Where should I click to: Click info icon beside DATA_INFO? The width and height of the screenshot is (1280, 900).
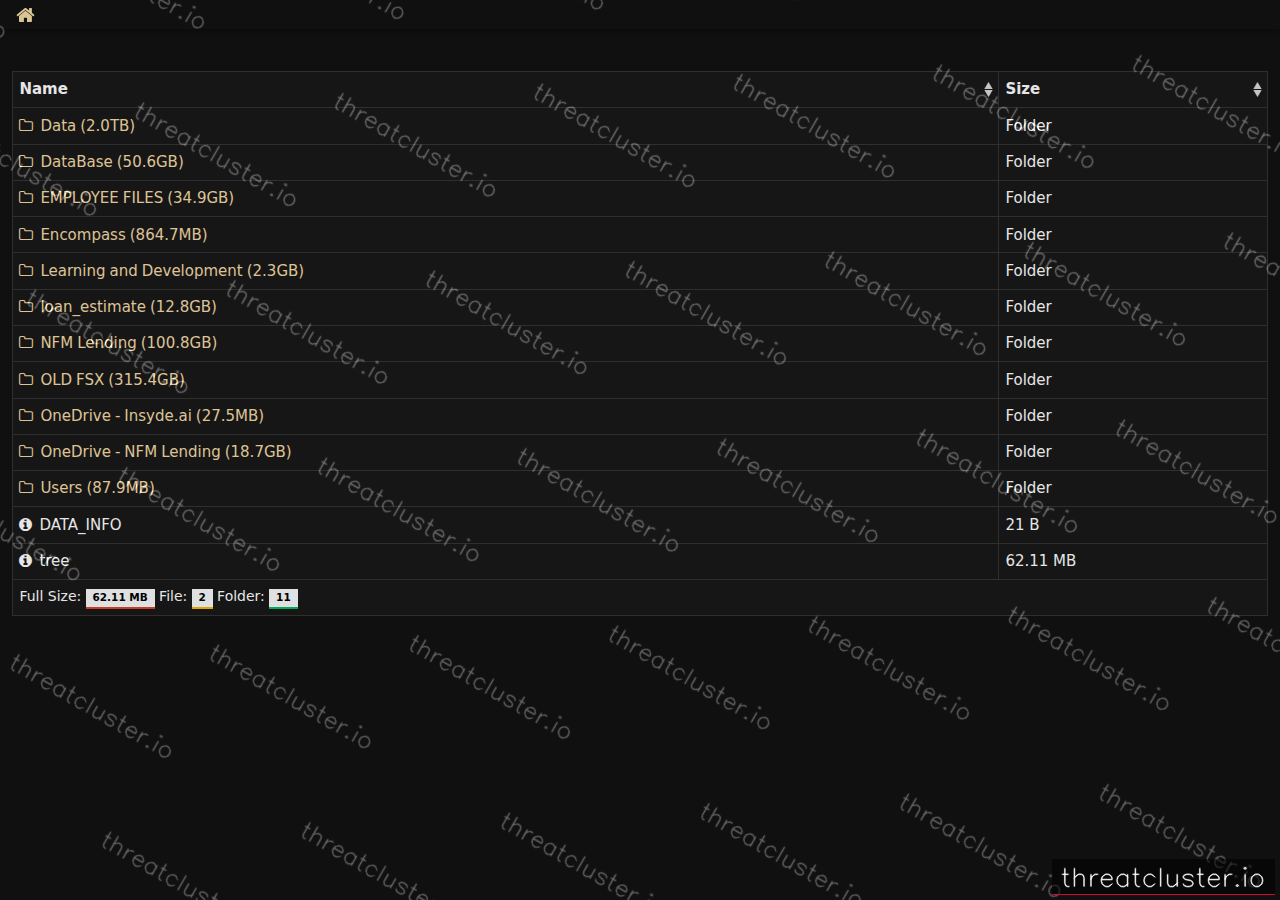point(26,525)
